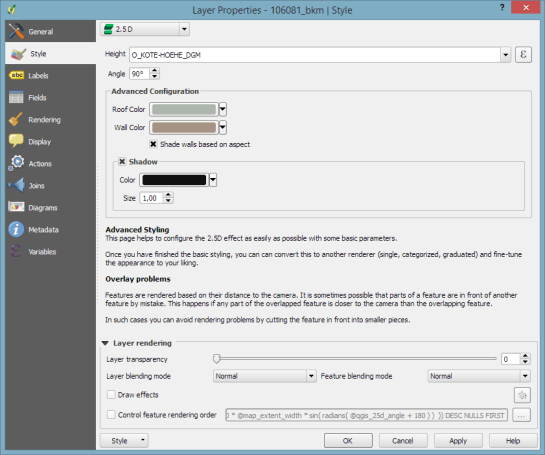The width and height of the screenshot is (545, 455).
Task: Click the 2.5D renderer green icon
Action: click(x=109, y=29)
